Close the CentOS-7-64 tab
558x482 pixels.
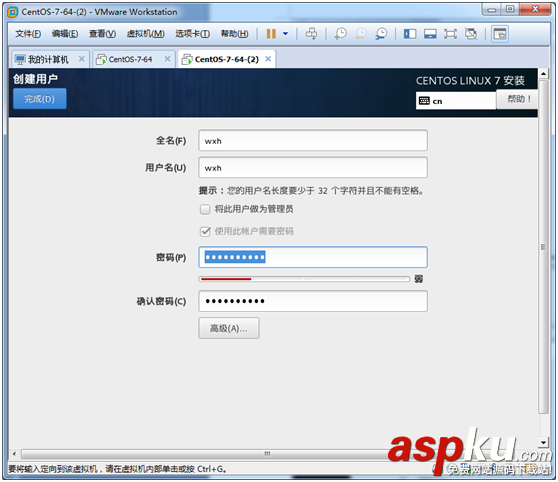(167, 59)
